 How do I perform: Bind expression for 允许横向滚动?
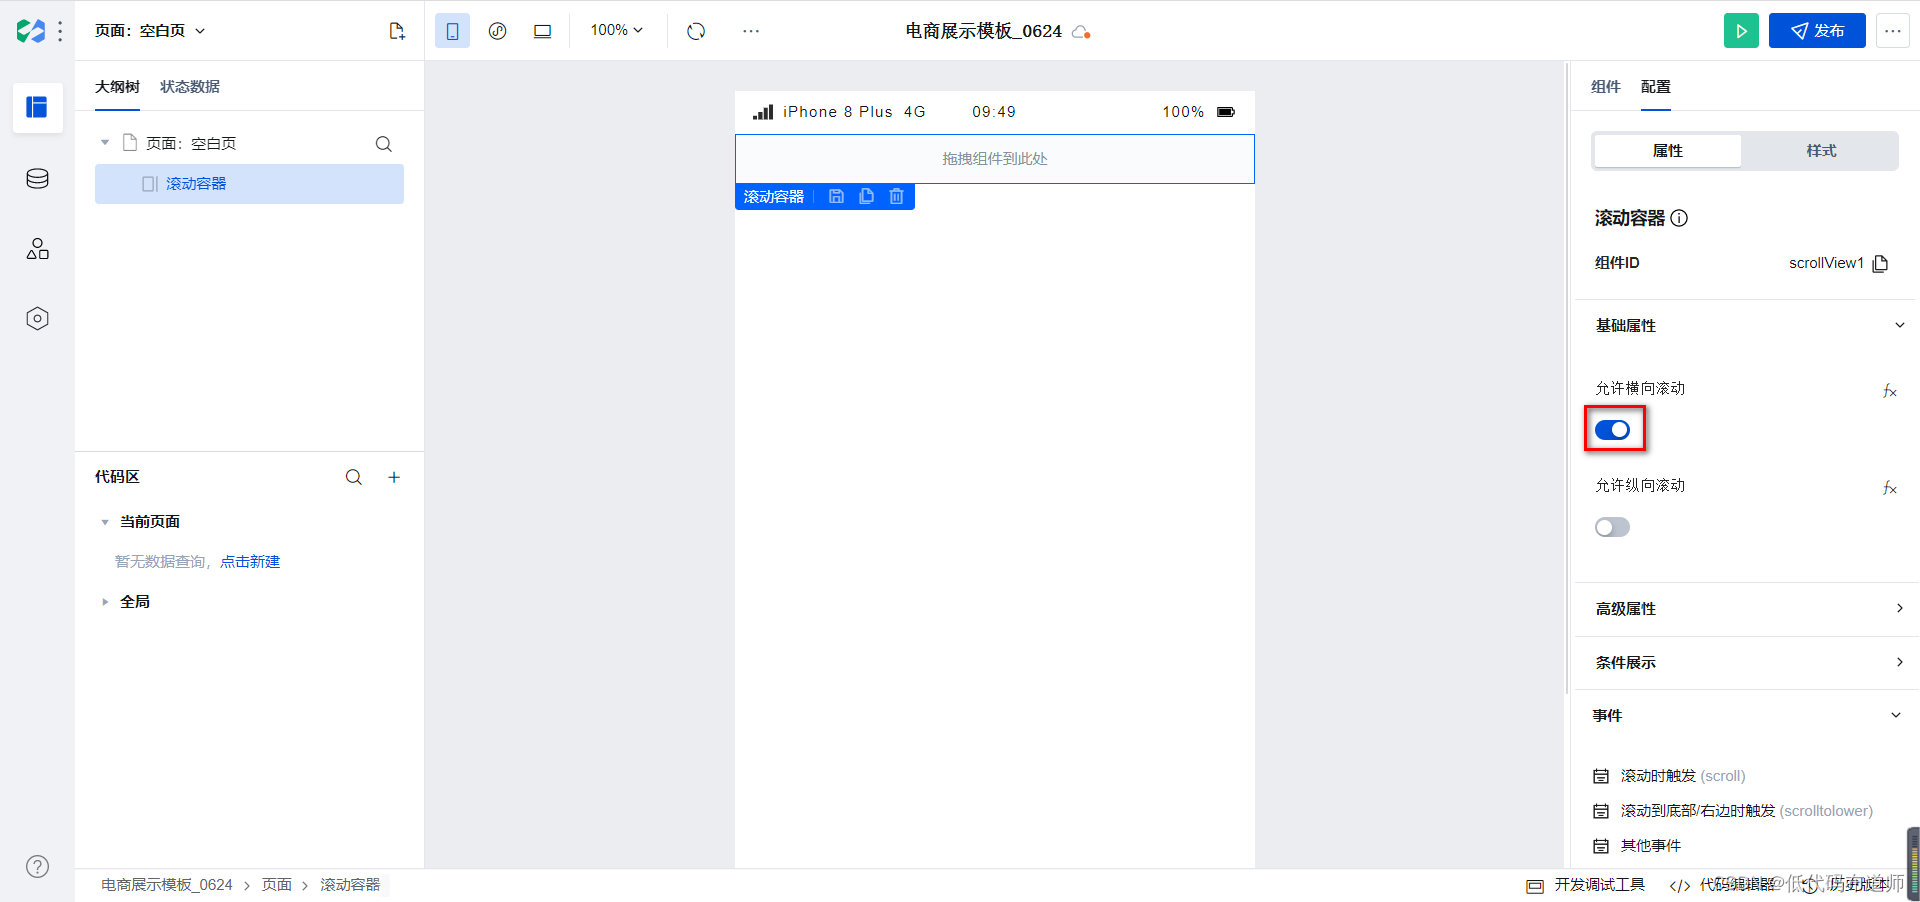(1889, 391)
